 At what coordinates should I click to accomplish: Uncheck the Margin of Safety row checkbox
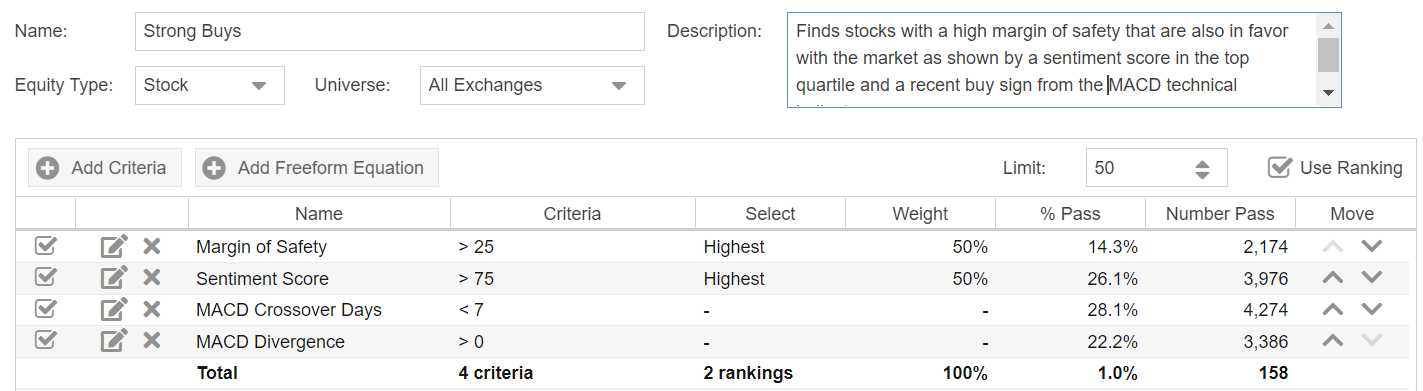[45, 246]
